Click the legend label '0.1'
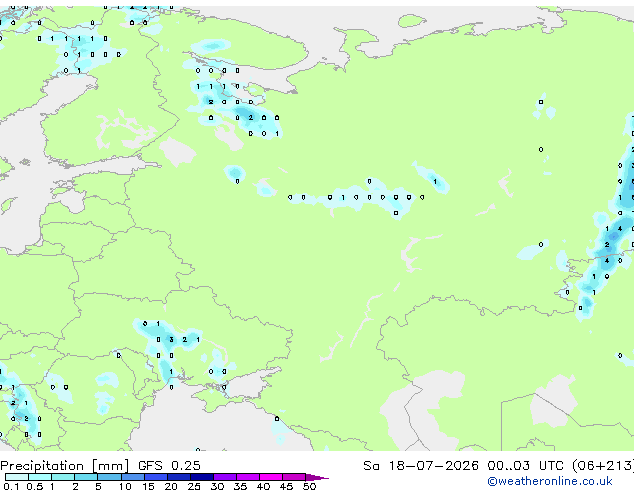Viewport: 634px width, 490px height. tap(12, 486)
